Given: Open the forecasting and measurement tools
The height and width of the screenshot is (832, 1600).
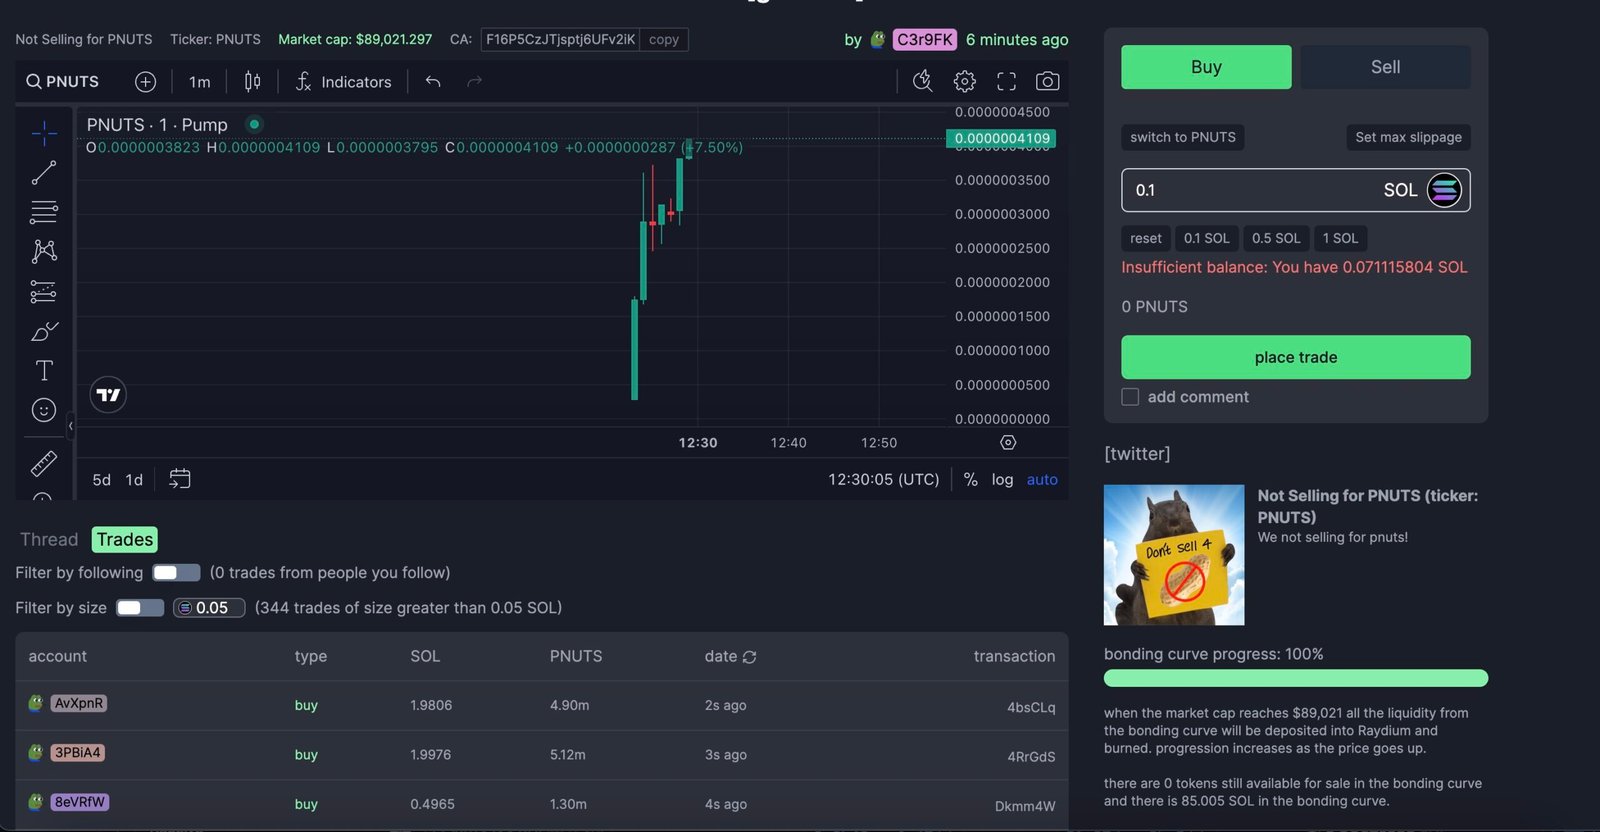Looking at the screenshot, I should click(x=44, y=291).
